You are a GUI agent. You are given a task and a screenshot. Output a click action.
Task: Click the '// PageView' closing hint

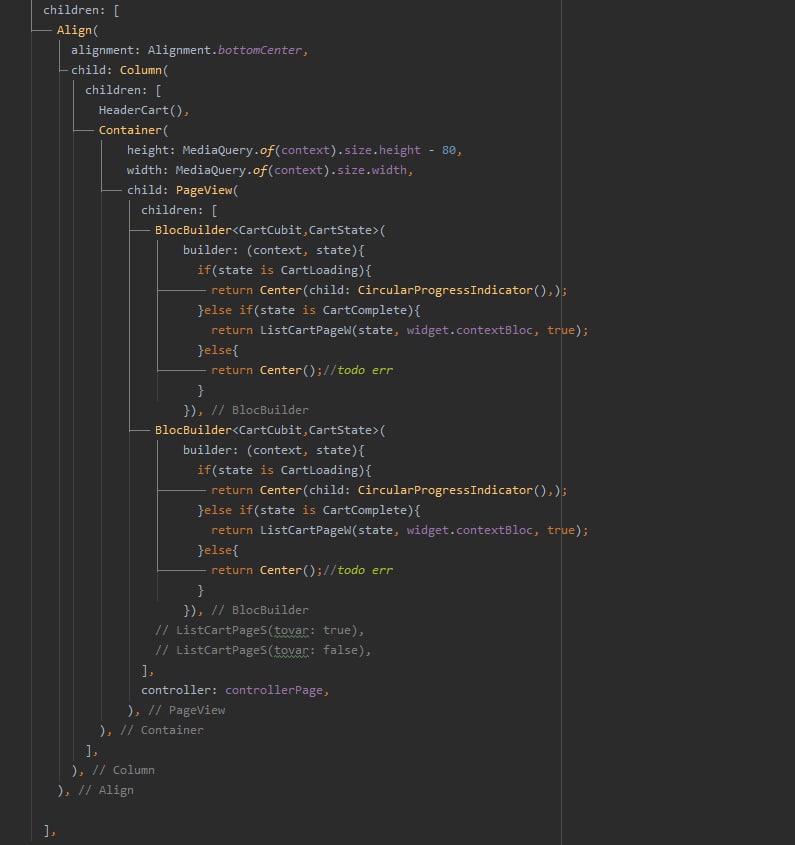[186, 710]
